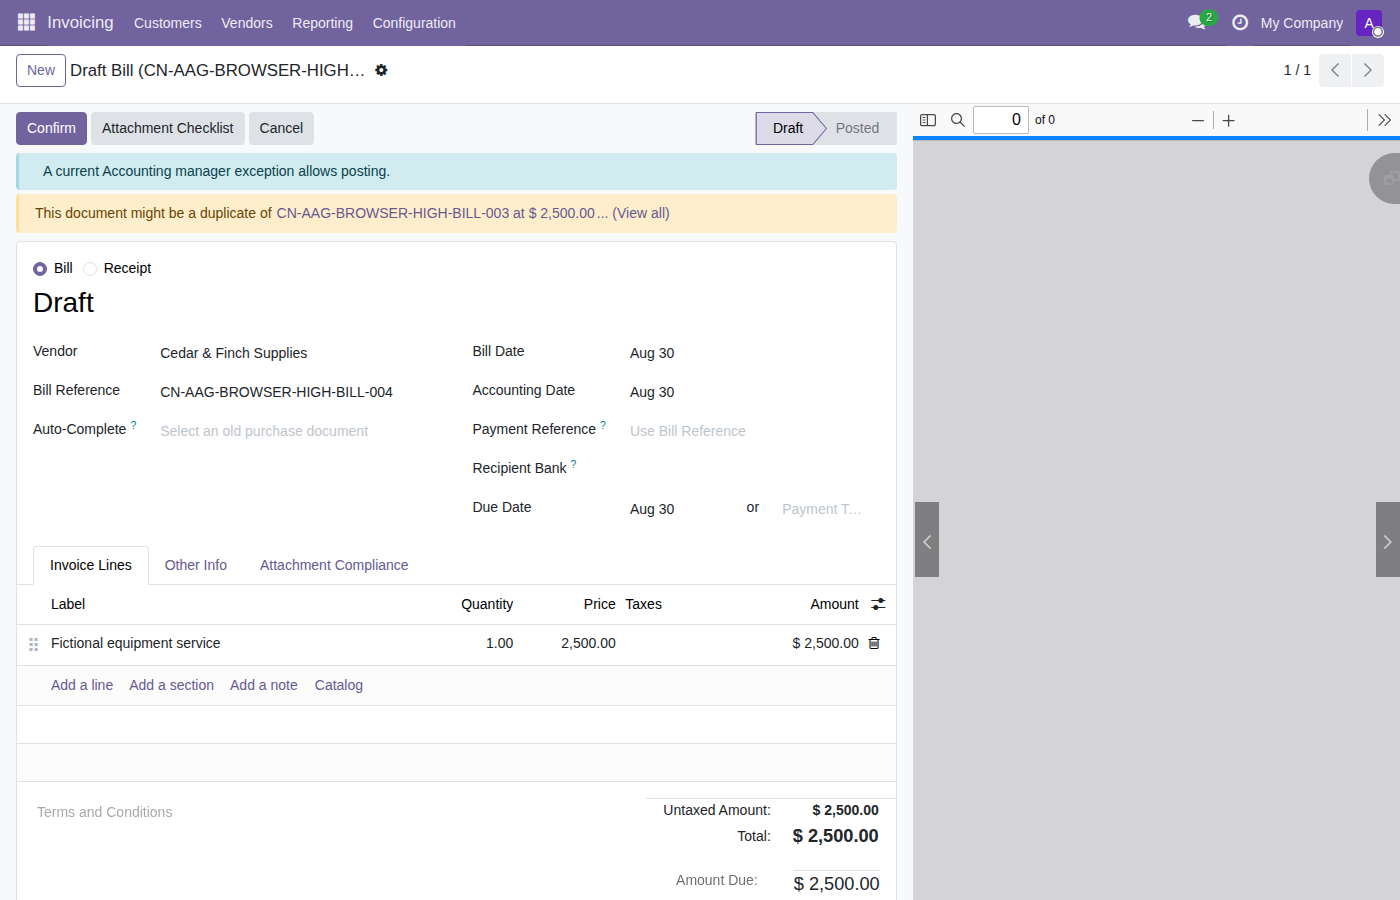Image resolution: width=1400 pixels, height=900 pixels.
Task: Zoom out in the PDF viewer
Action: (1198, 120)
